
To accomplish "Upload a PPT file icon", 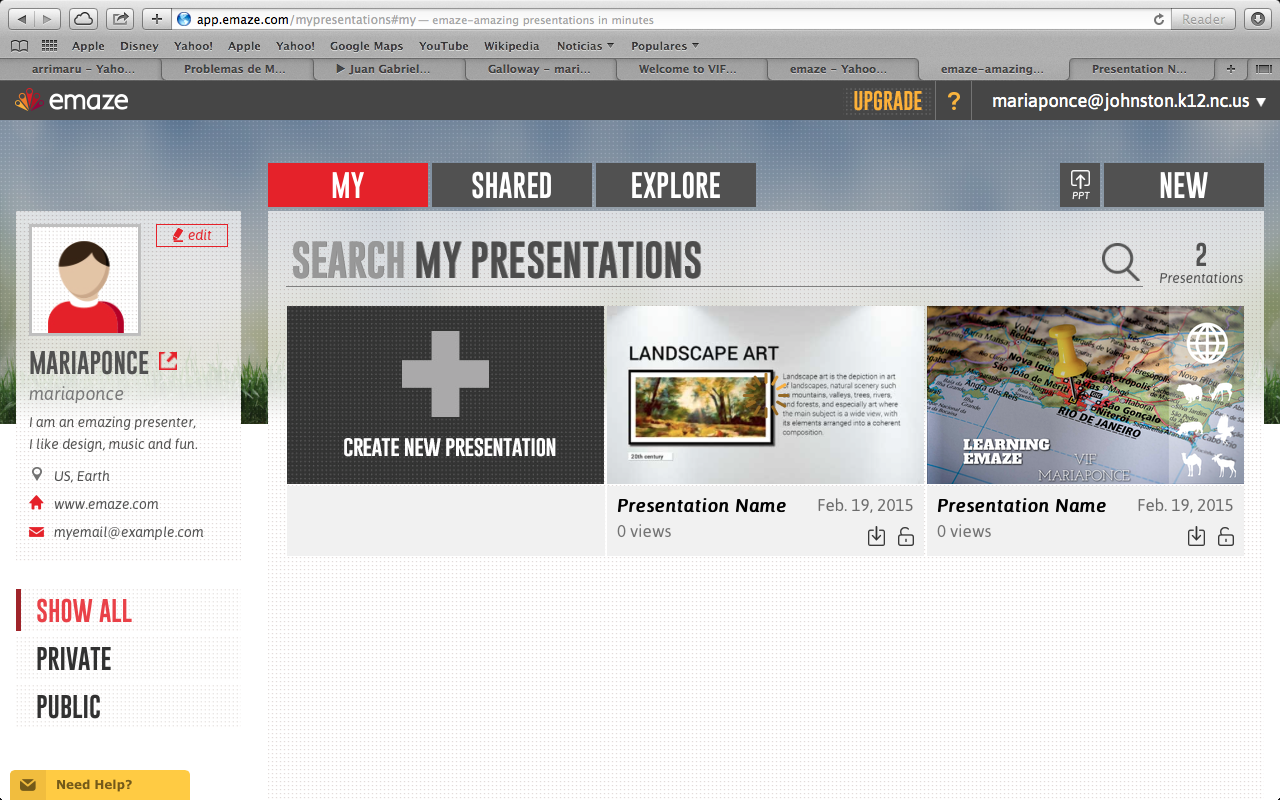I will [1080, 185].
